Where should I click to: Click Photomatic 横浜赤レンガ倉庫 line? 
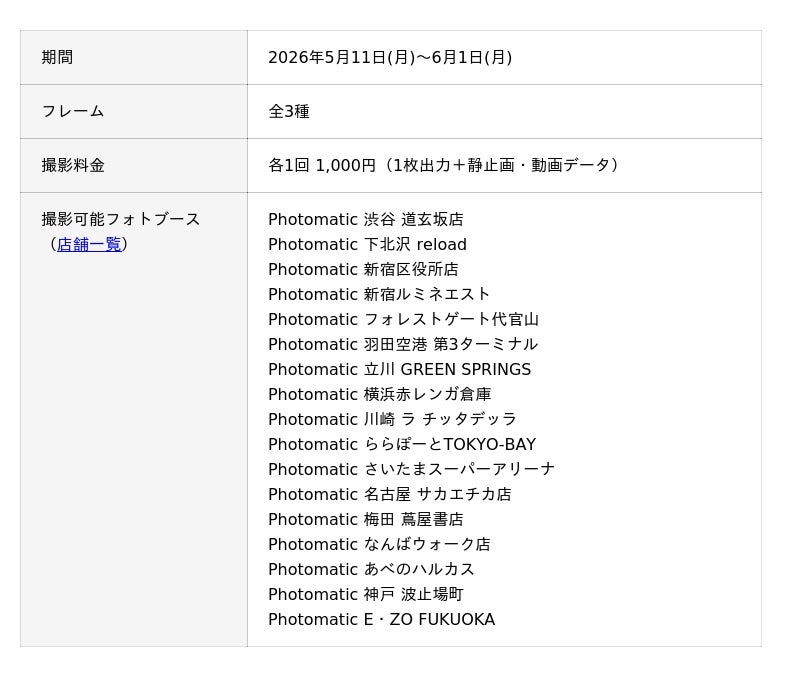[380, 394]
